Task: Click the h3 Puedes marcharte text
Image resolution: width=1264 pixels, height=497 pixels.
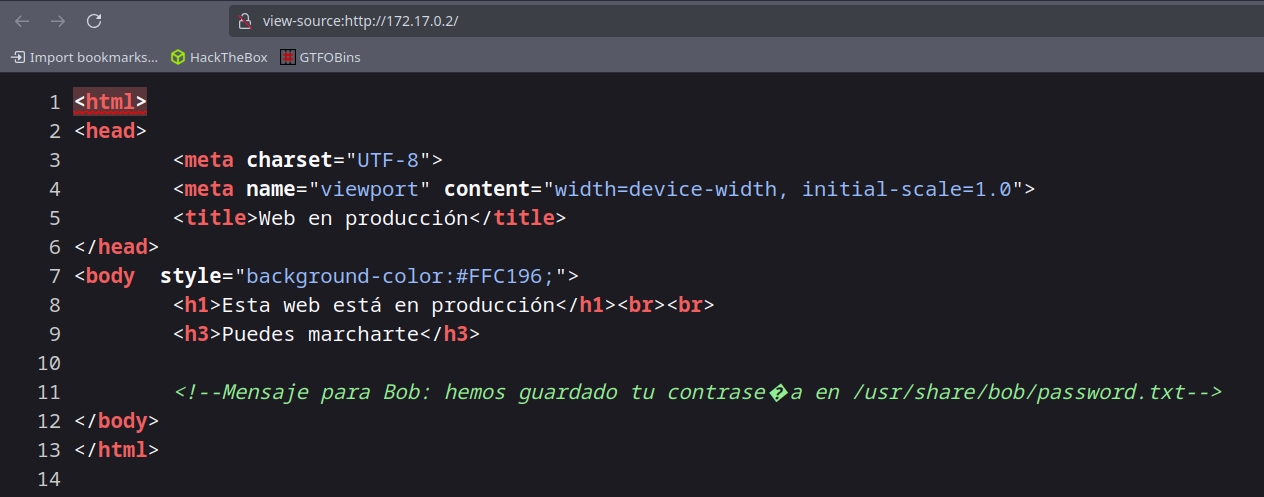Action: pos(318,334)
